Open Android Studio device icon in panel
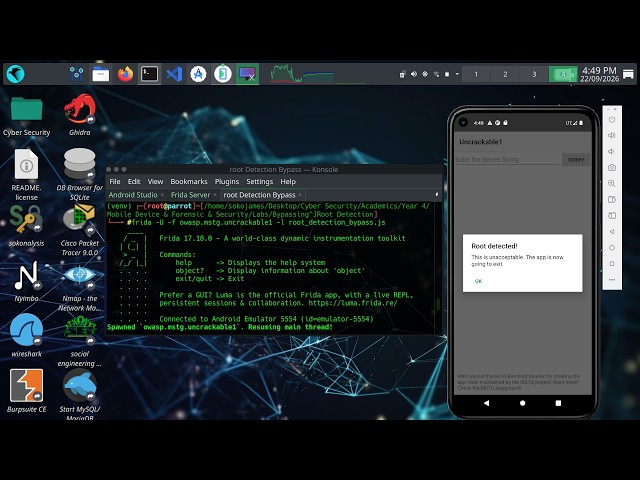The image size is (640, 480). [223, 74]
